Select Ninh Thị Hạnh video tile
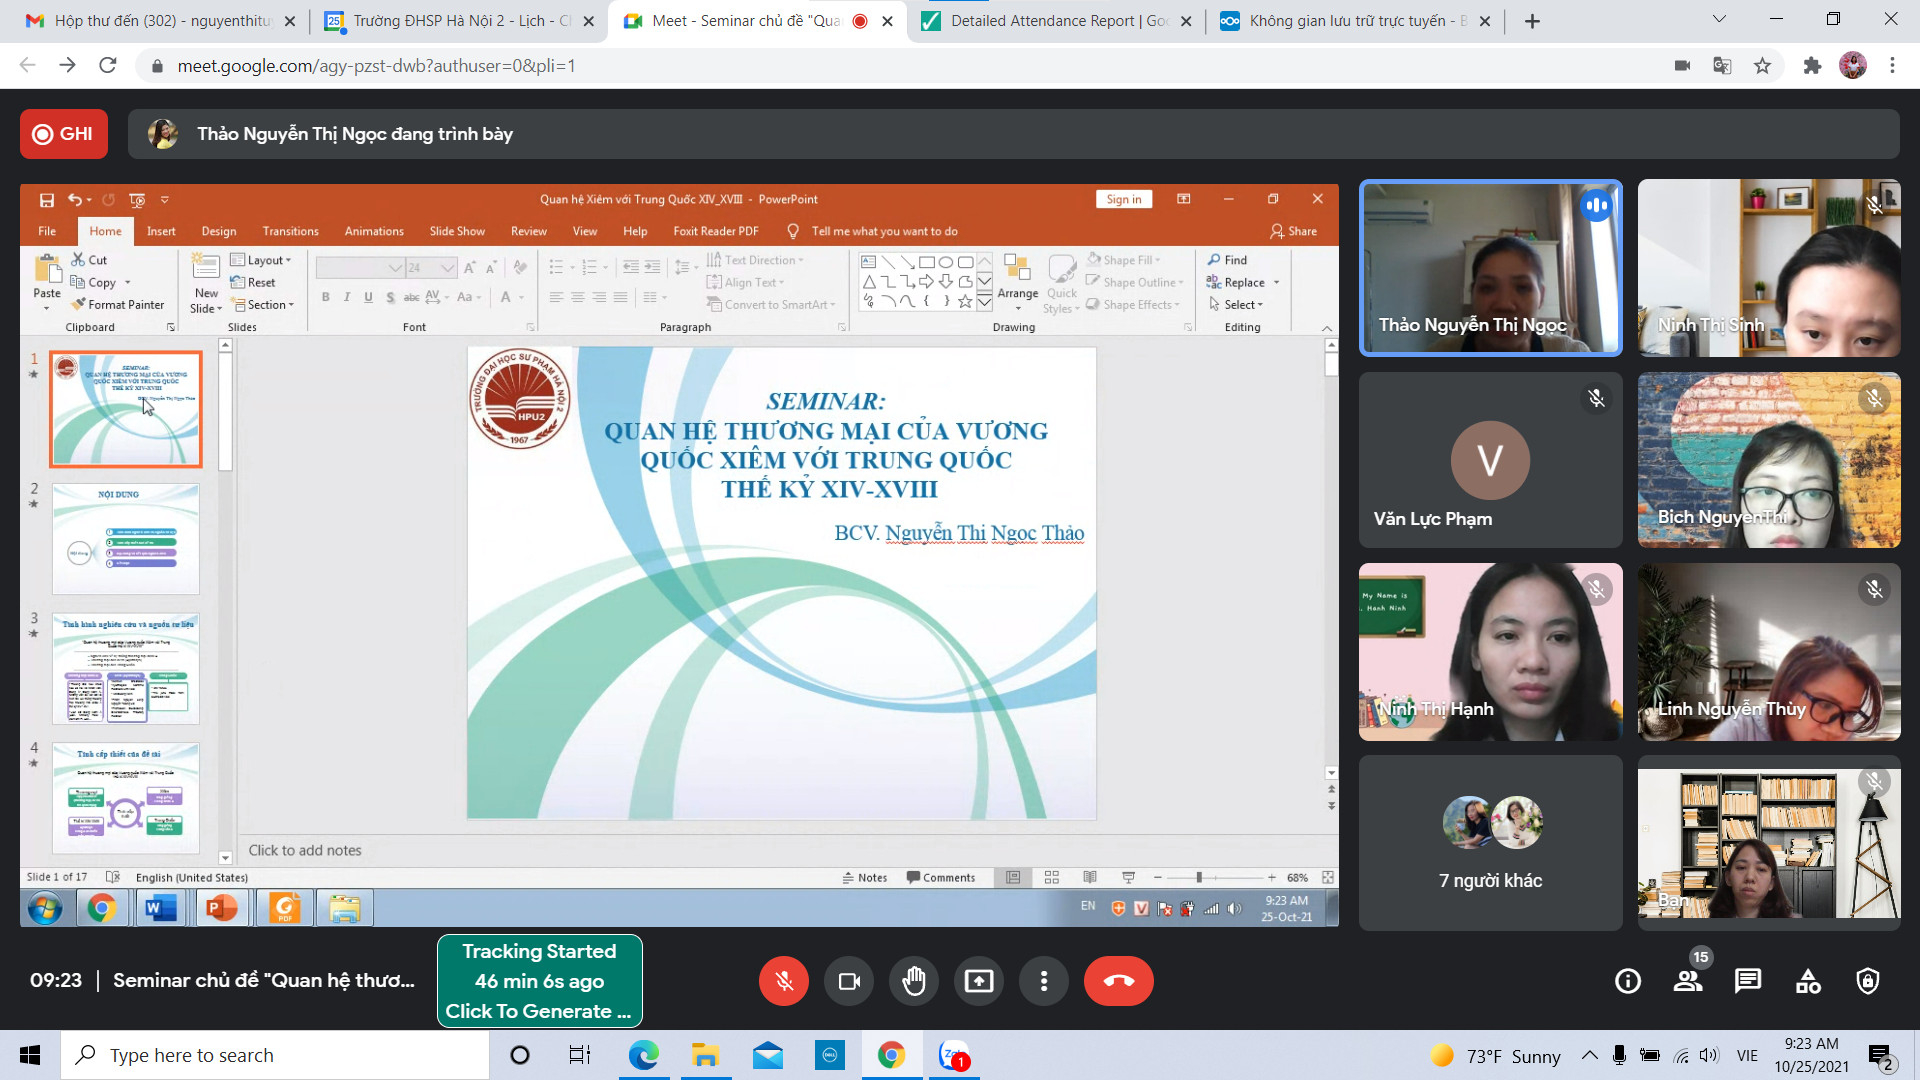1920x1080 pixels. (1490, 652)
